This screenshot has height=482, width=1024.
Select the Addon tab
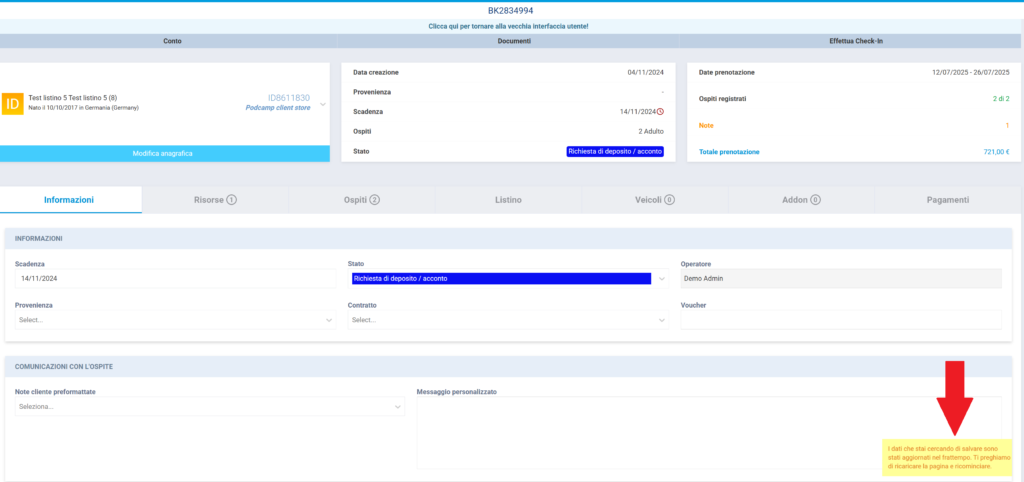(801, 200)
